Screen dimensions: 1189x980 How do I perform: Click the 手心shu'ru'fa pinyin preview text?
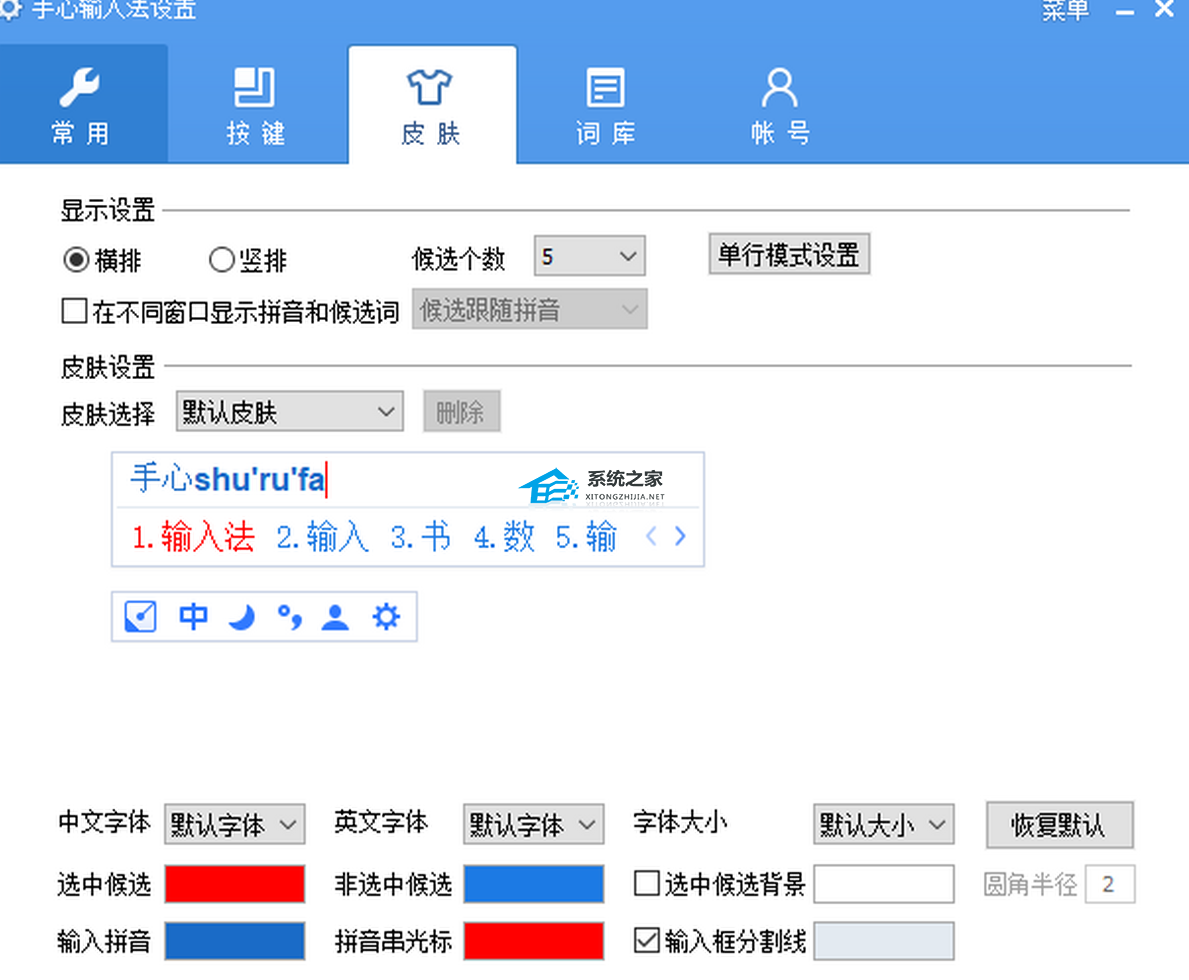pyautogui.click(x=228, y=479)
